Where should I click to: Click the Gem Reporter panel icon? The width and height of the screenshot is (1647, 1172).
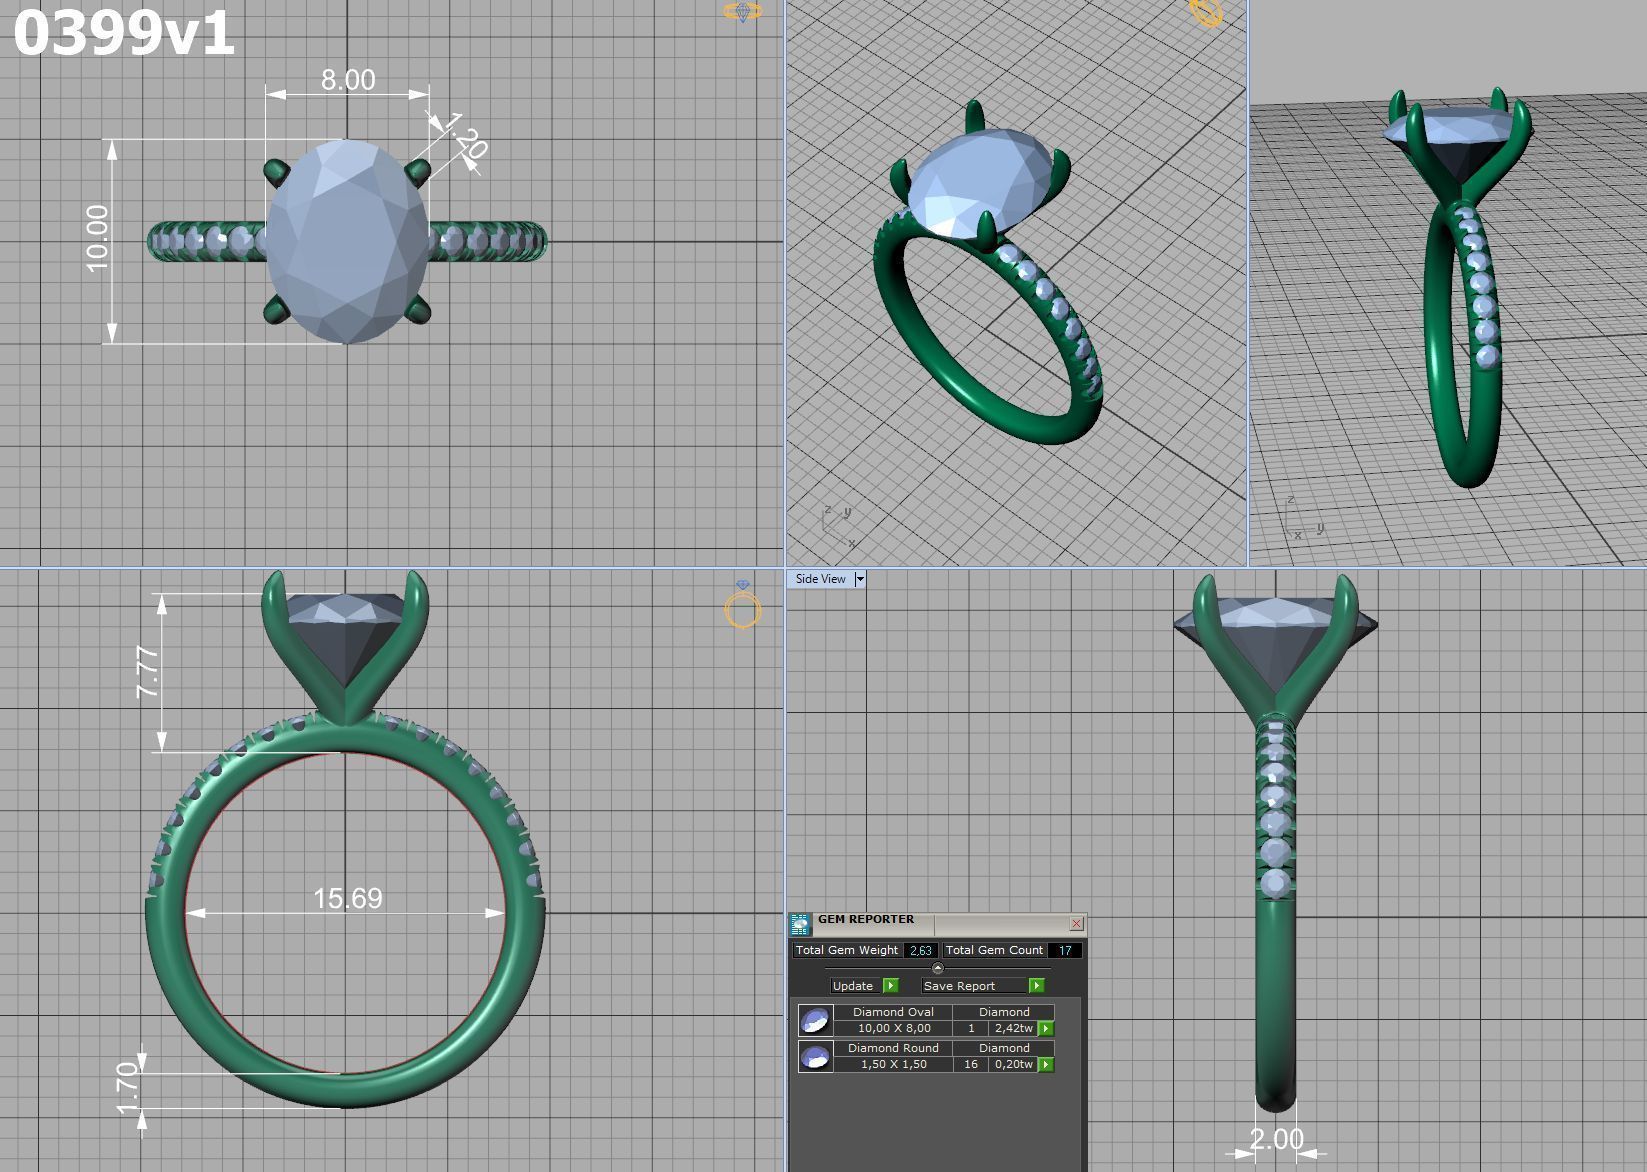point(799,924)
